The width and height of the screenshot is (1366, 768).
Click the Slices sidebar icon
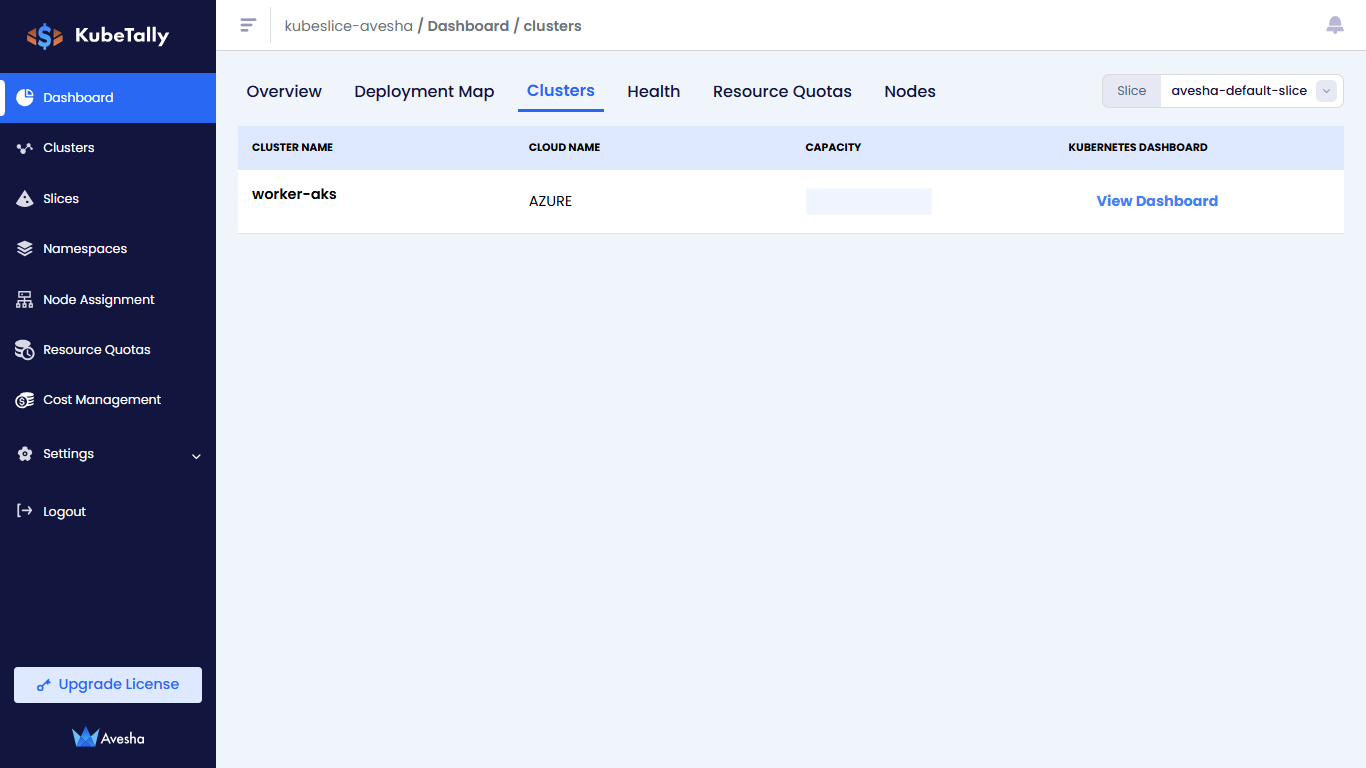25,198
